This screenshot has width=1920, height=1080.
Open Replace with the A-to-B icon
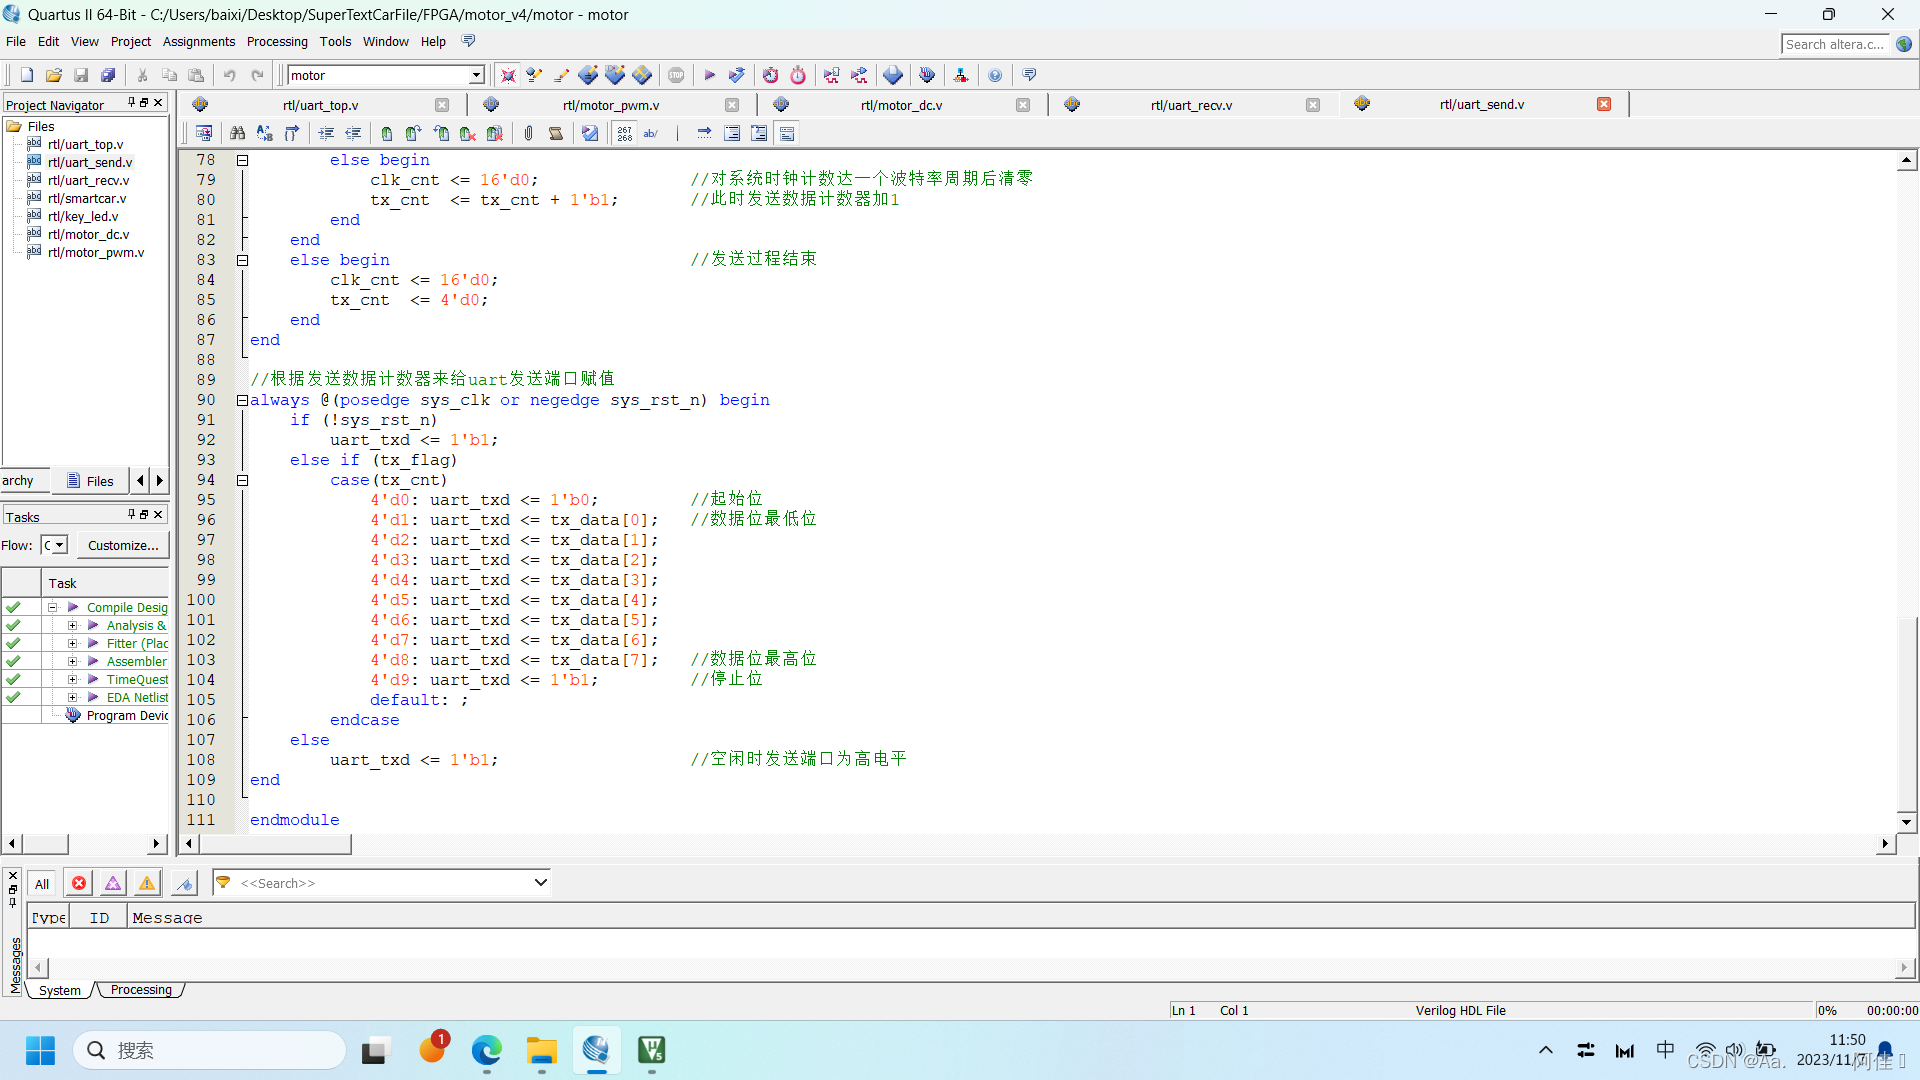coord(265,133)
